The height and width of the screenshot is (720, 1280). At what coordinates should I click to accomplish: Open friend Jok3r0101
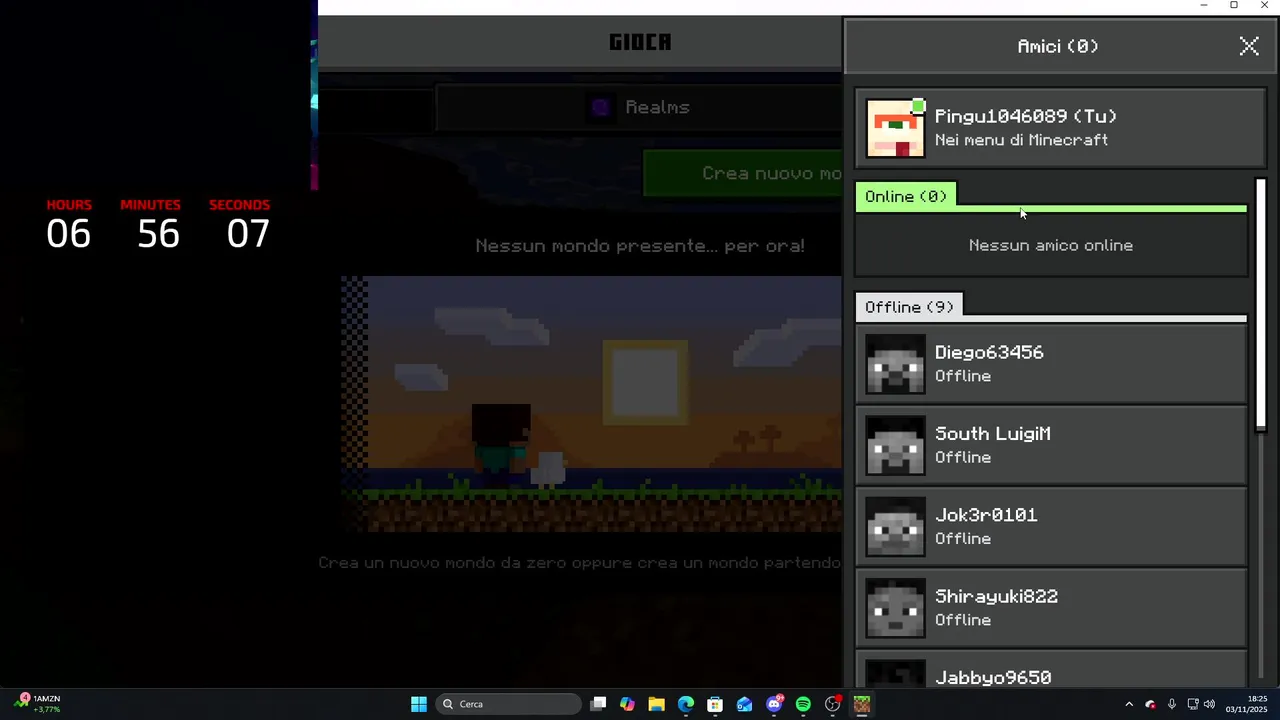pos(1051,526)
